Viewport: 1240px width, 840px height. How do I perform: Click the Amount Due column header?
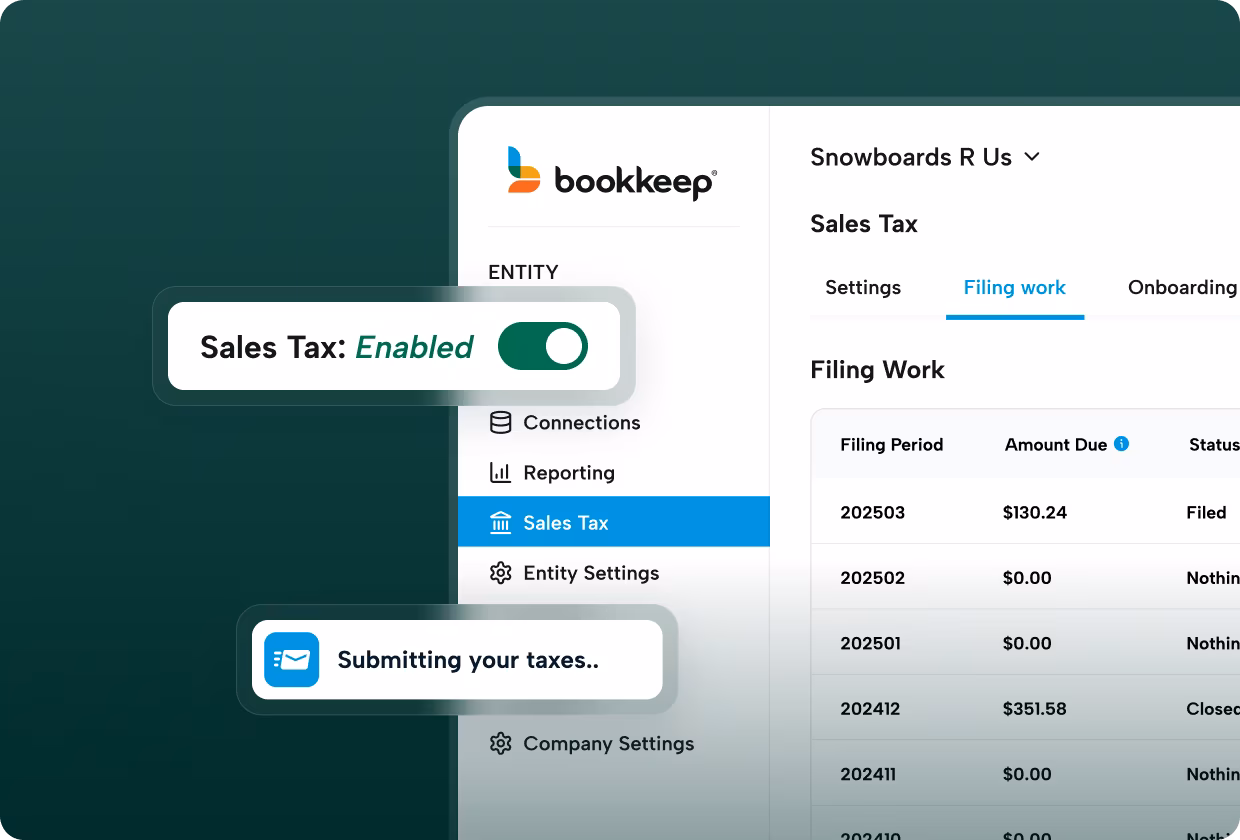click(x=1056, y=445)
